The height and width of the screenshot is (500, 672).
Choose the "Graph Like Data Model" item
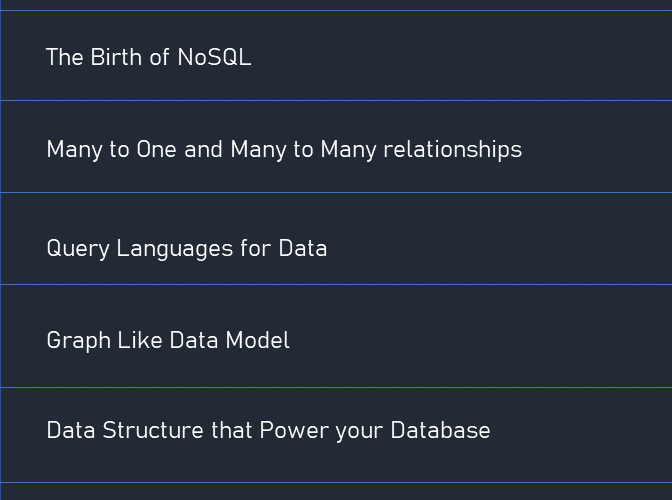pos(336,336)
